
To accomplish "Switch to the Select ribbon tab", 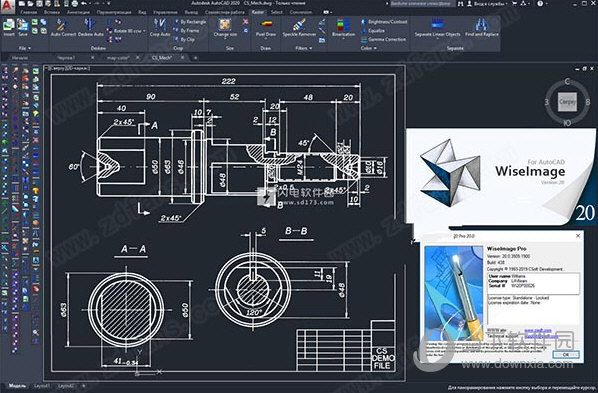I will coord(276,12).
